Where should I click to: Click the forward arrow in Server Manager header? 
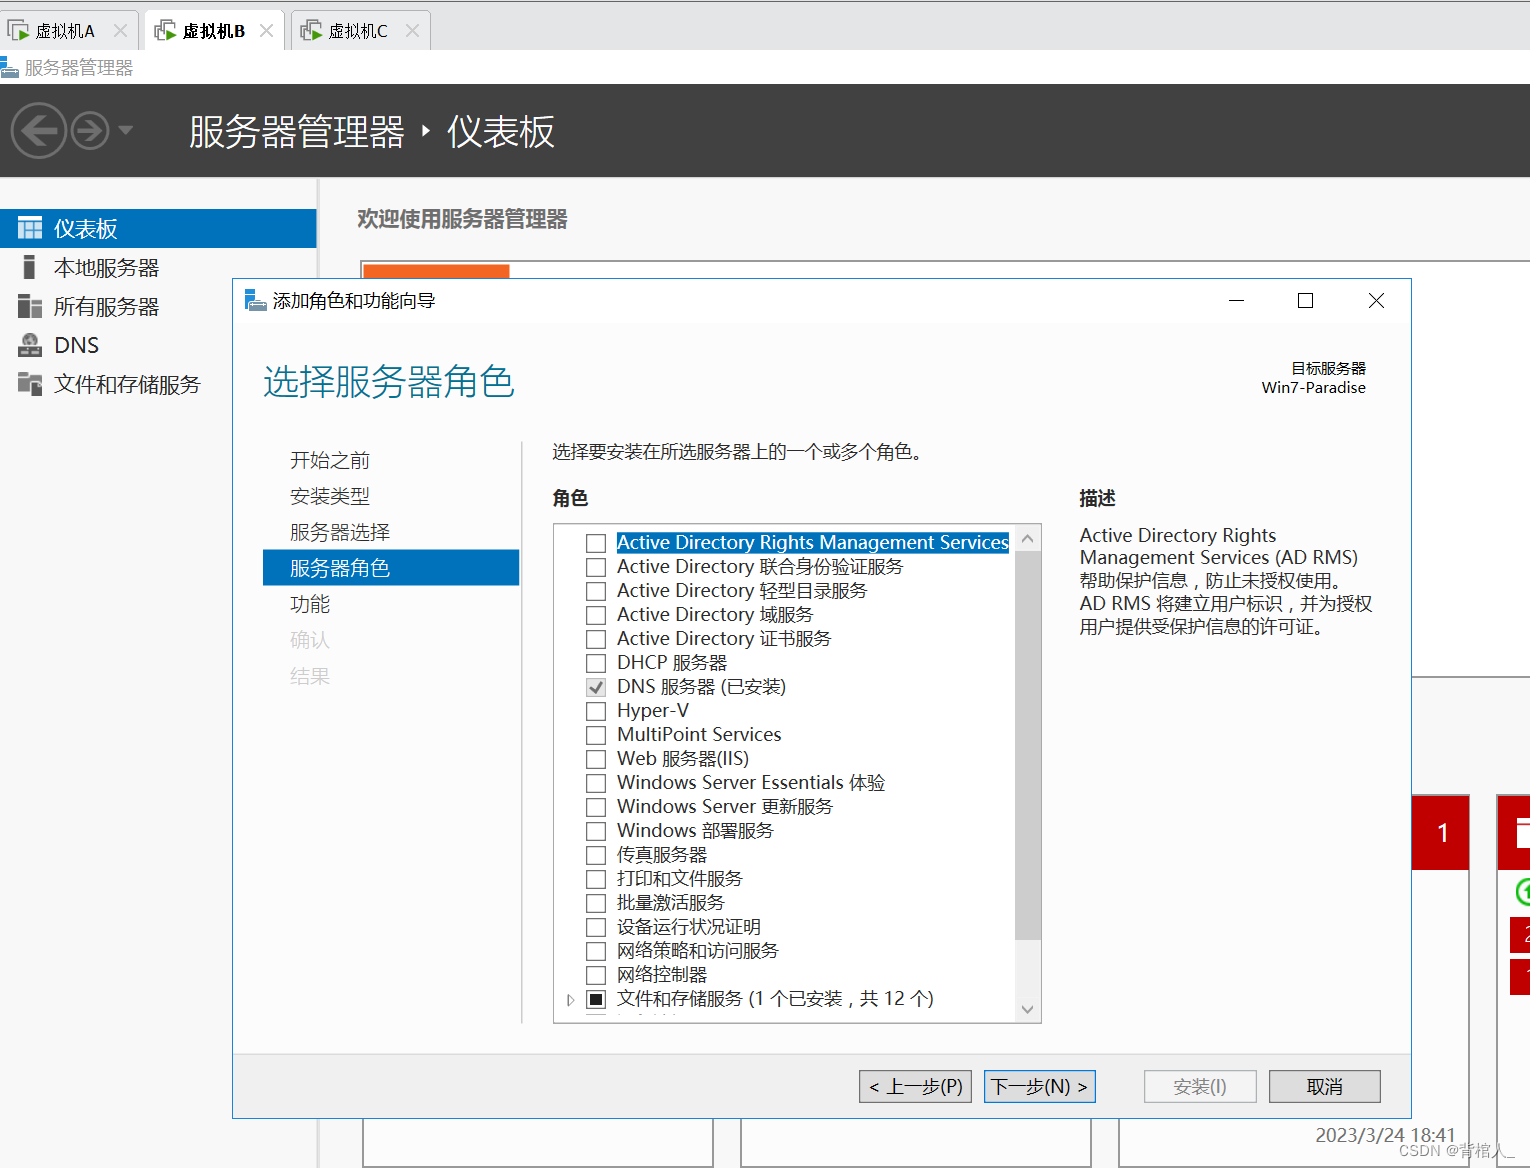click(90, 131)
